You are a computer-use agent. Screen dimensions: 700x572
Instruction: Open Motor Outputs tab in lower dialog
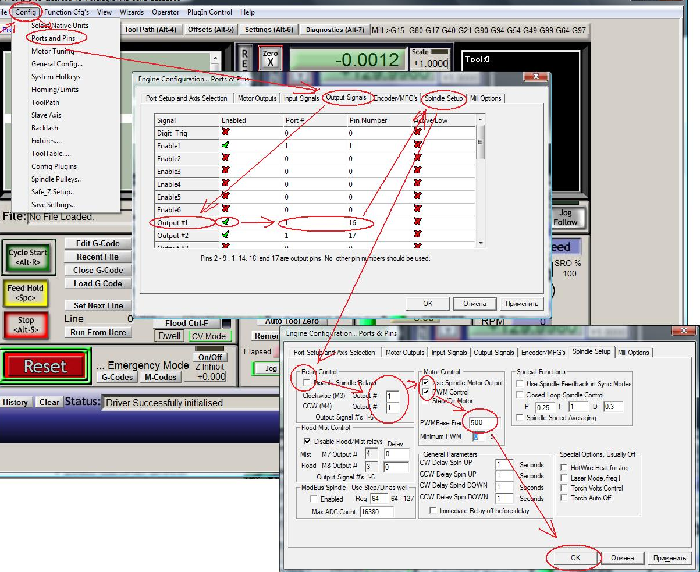(404, 352)
